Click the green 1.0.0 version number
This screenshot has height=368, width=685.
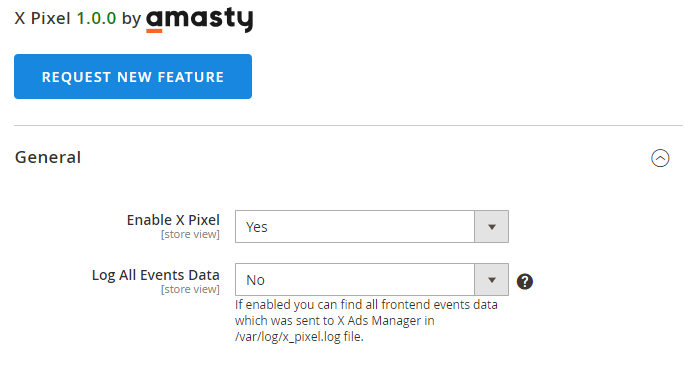pyautogui.click(x=96, y=18)
